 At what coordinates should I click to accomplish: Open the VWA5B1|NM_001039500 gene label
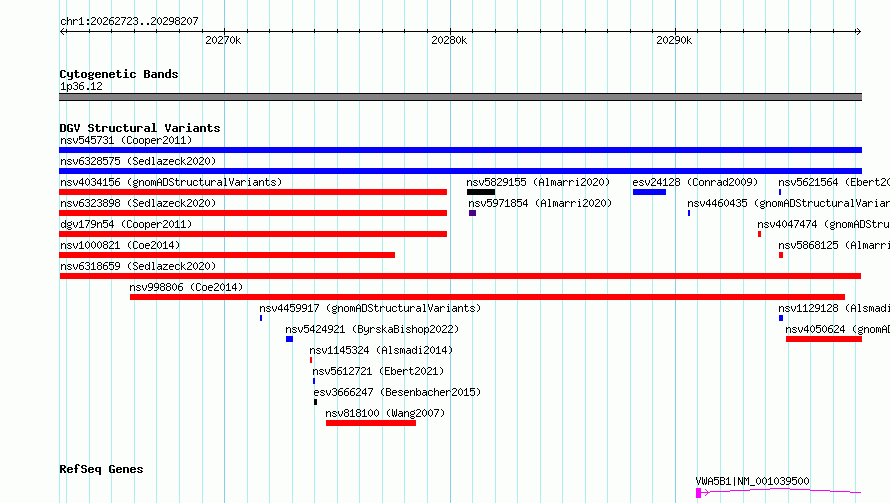point(753,481)
